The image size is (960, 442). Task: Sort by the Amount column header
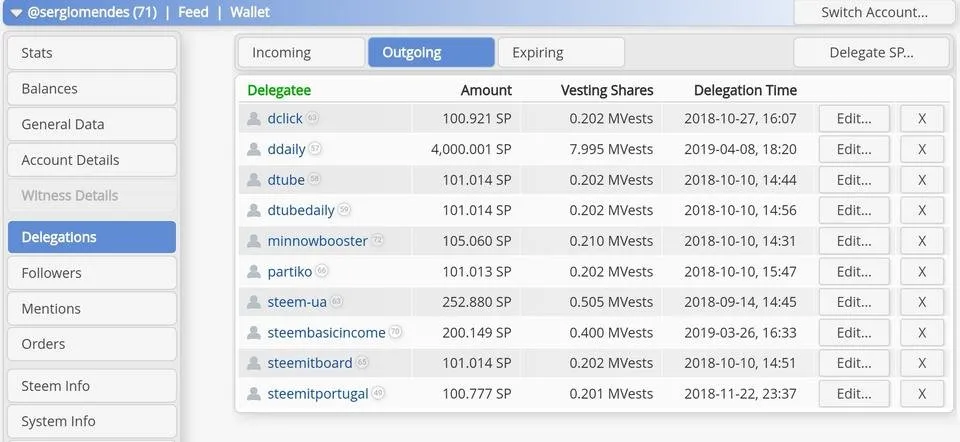point(486,91)
